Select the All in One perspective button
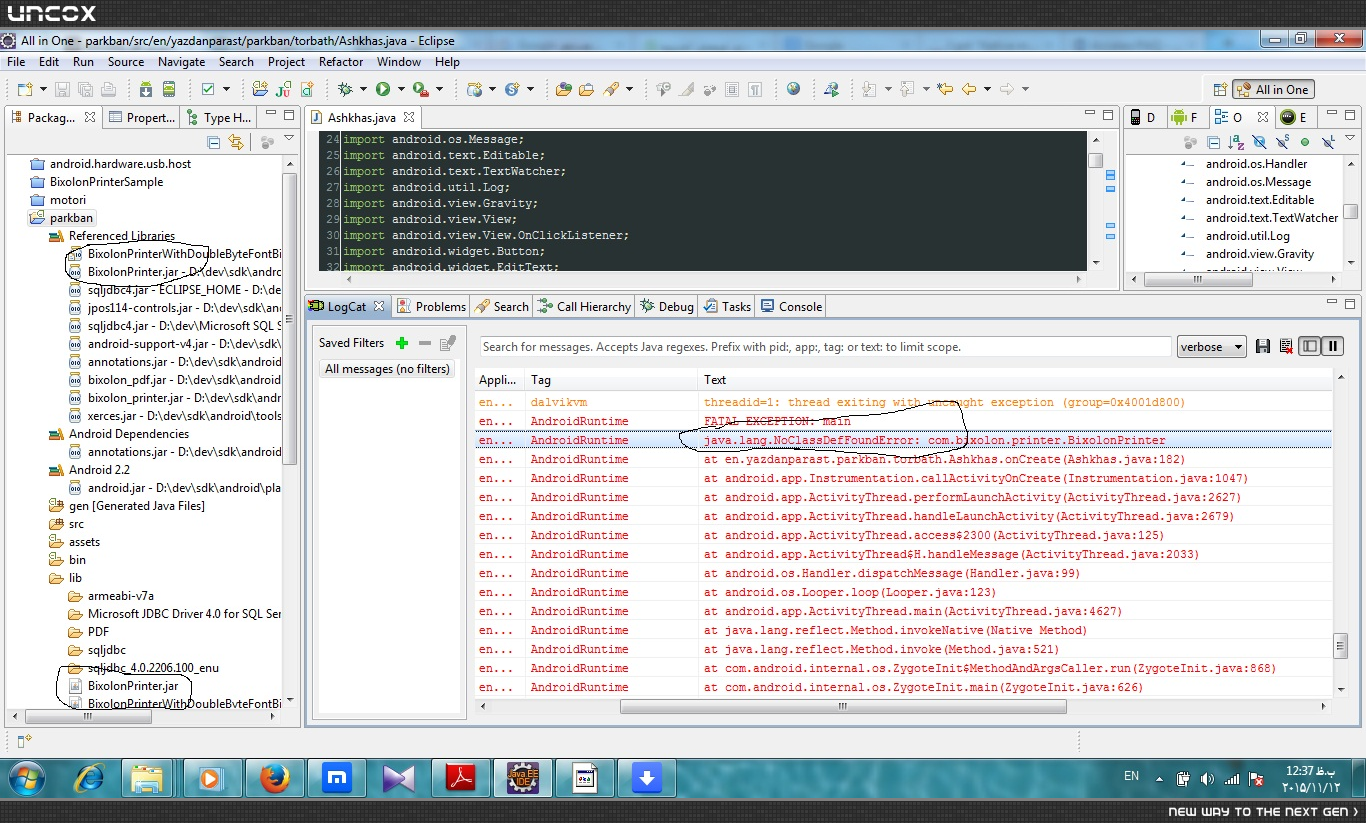1366x823 pixels. pos(1273,90)
